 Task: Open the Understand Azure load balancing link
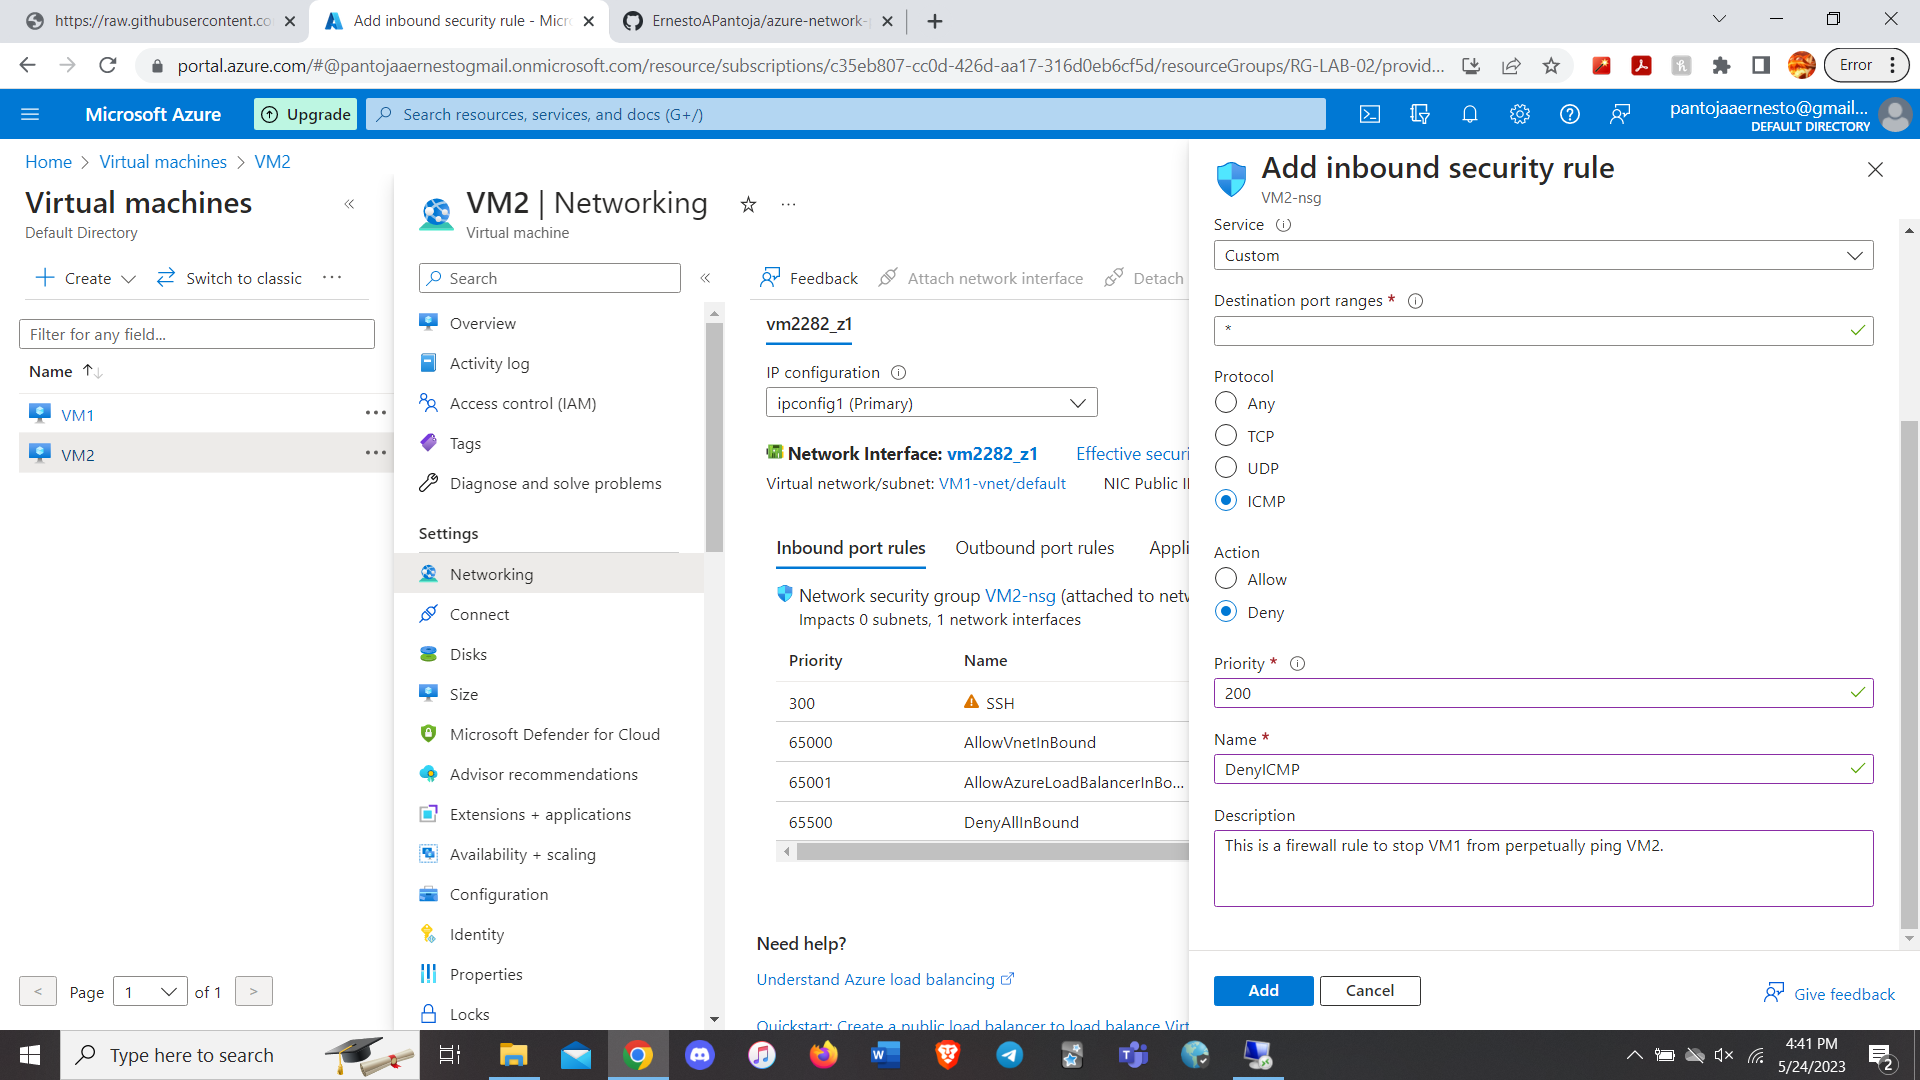click(x=876, y=979)
